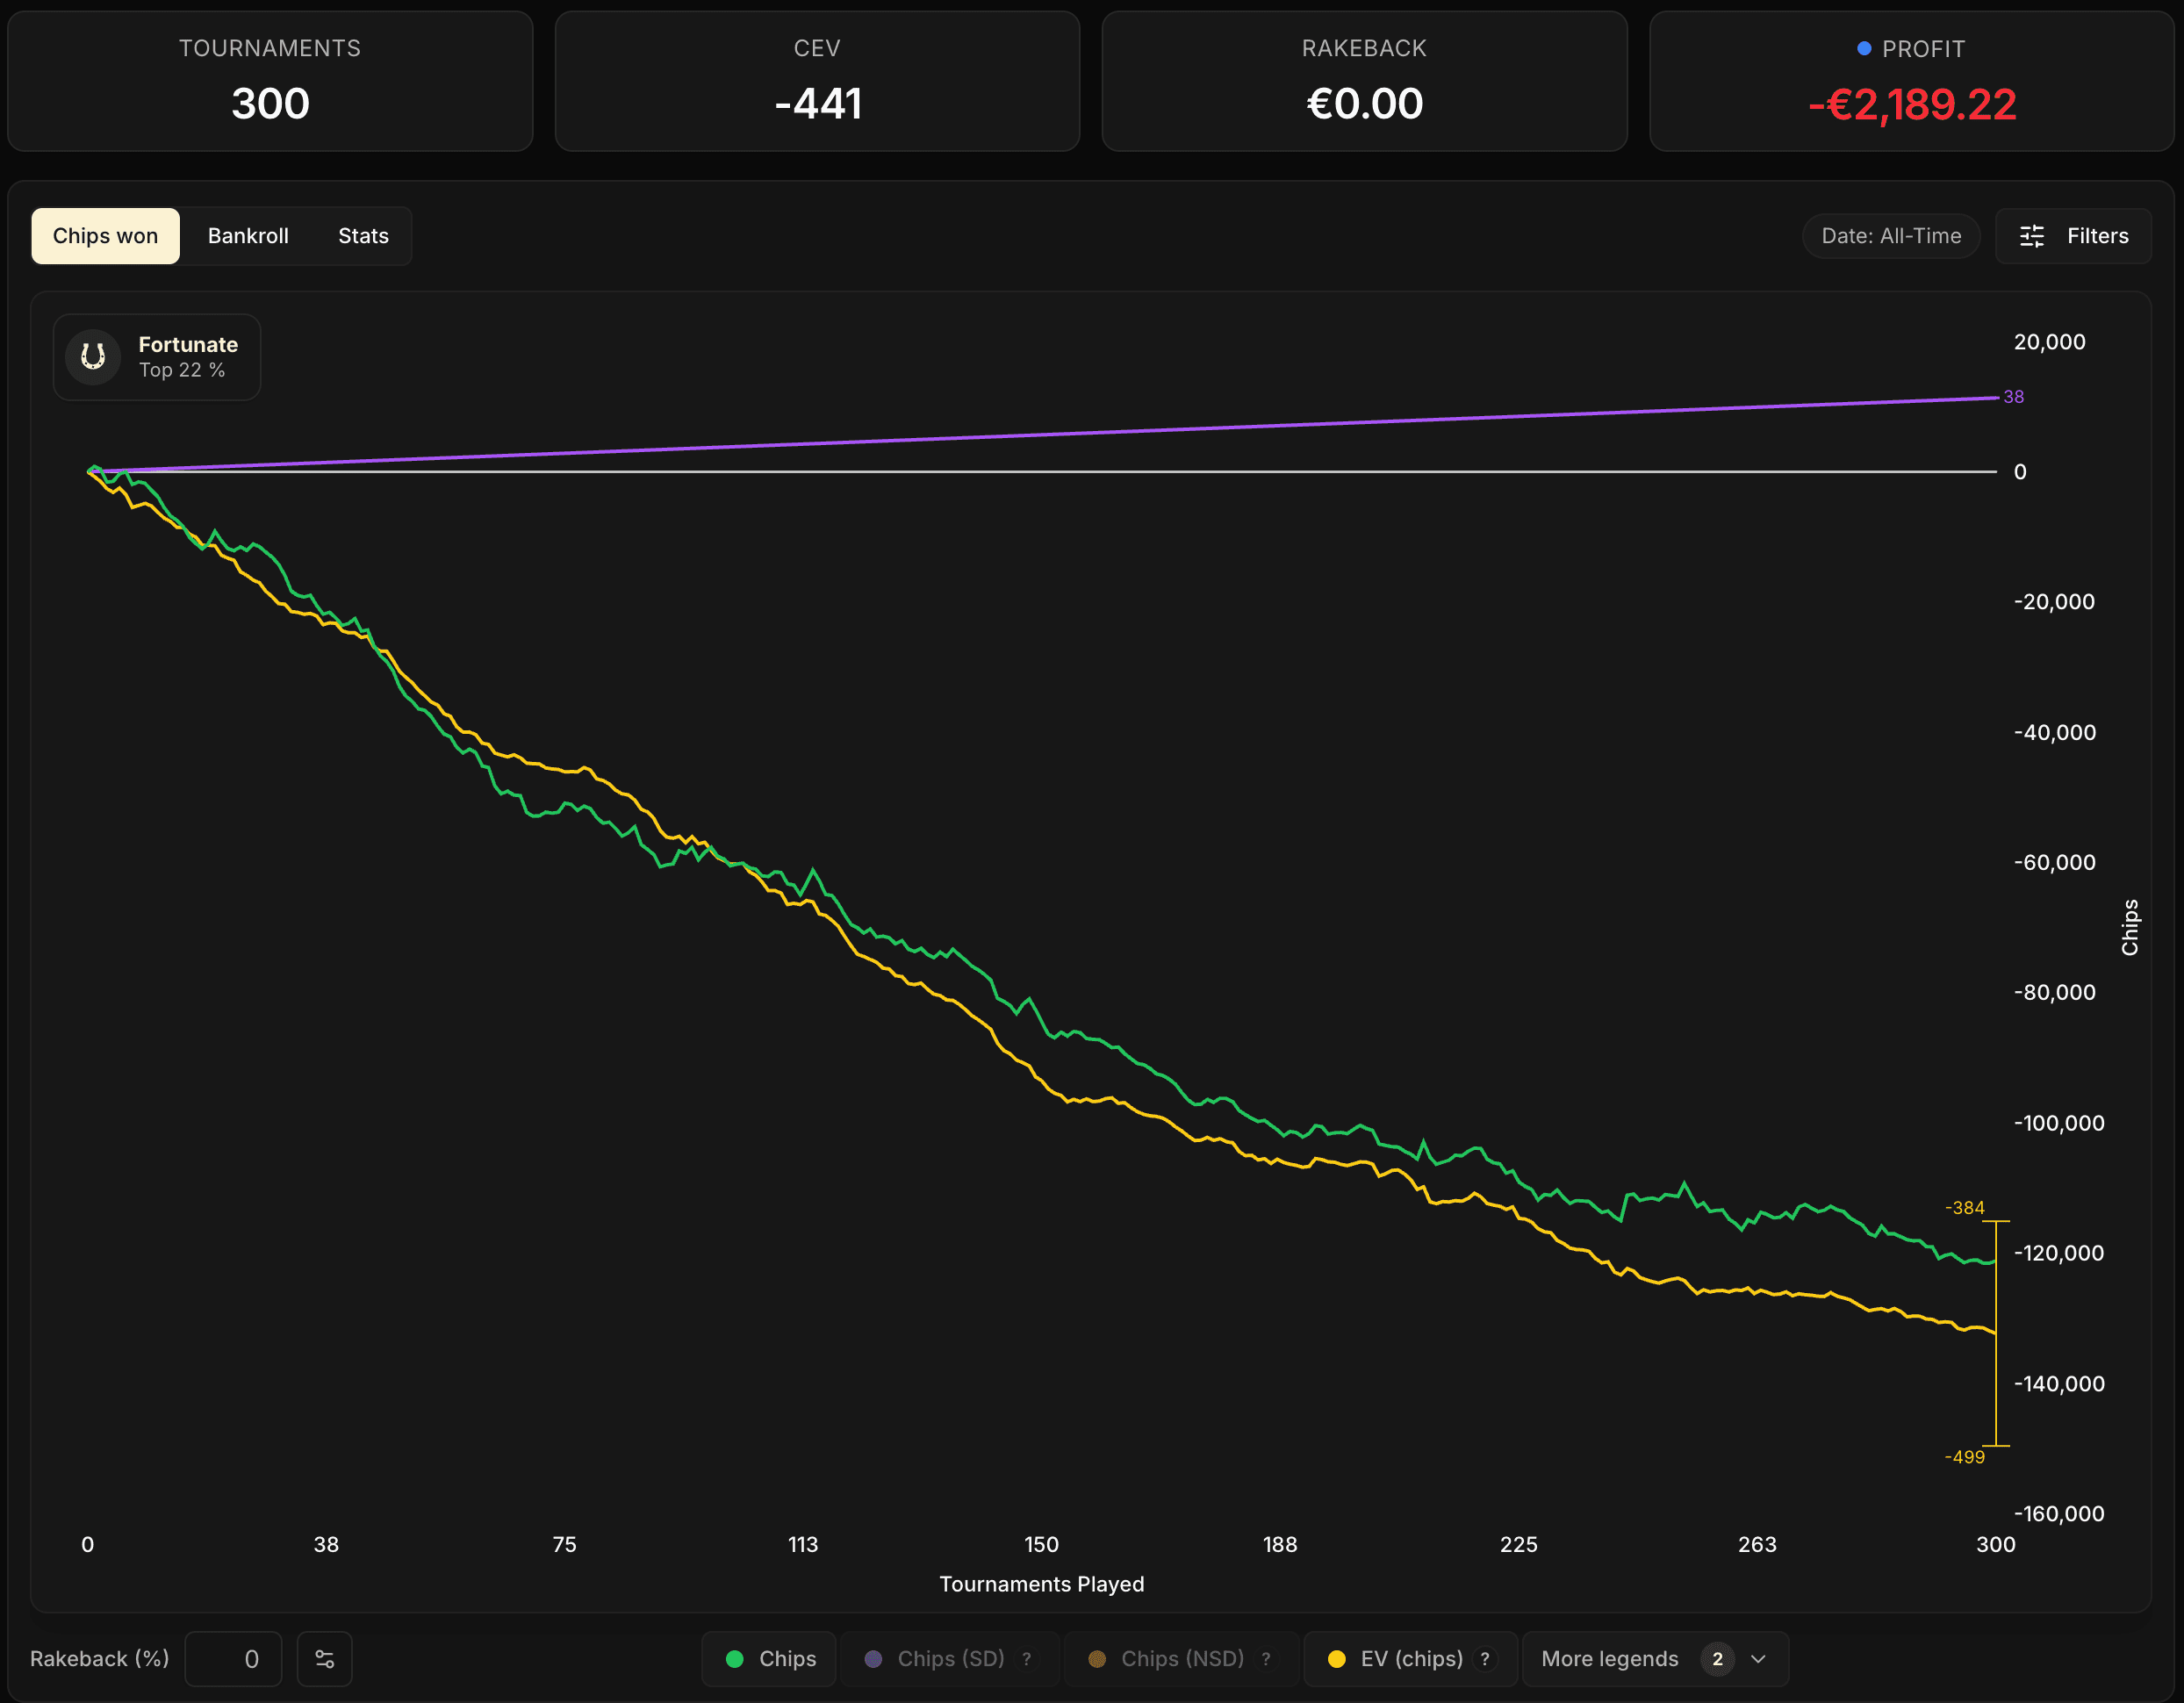
Task: Click the rakeback settings sliders icon
Action: pos(324,1659)
